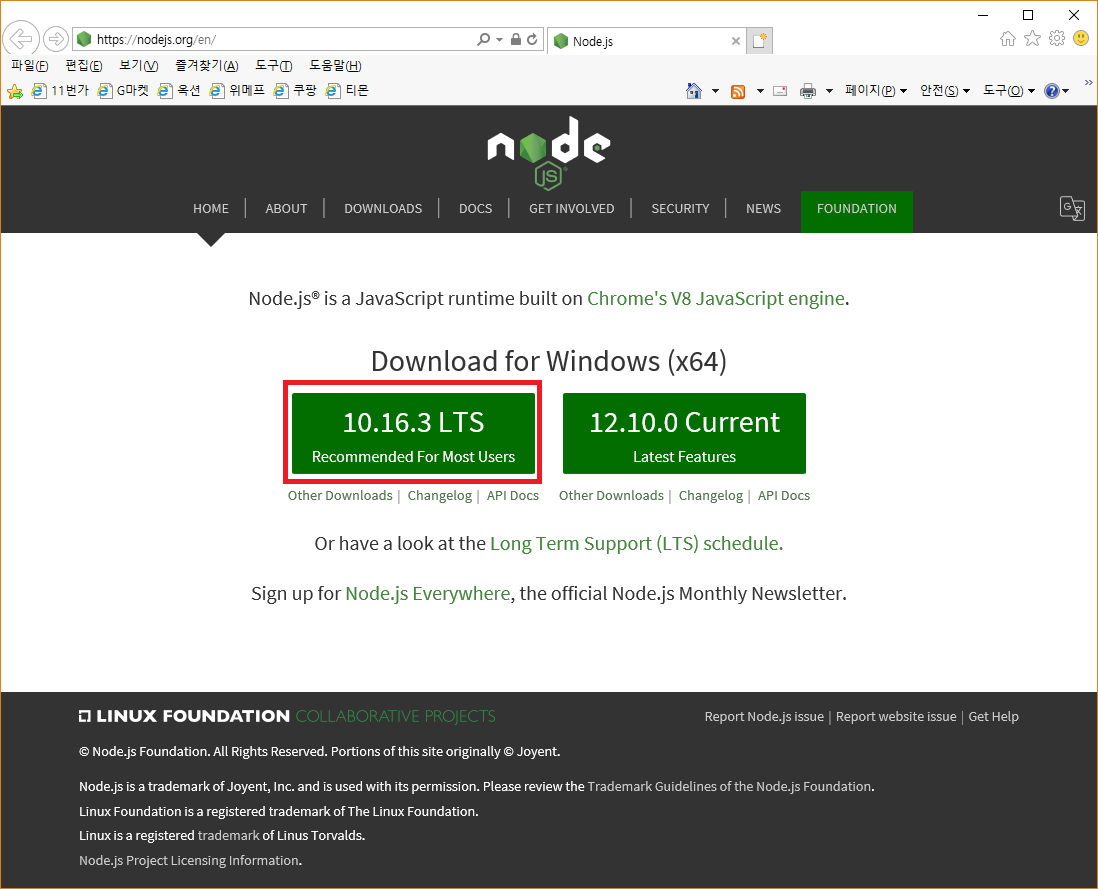Image resolution: width=1098 pixels, height=889 pixels.
Task: Open Changelog under LTS button
Action: [x=440, y=496]
